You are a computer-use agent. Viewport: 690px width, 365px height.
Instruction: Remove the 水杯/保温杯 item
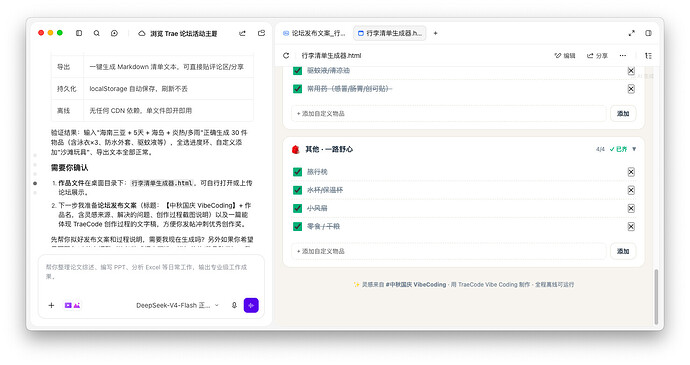coord(631,190)
